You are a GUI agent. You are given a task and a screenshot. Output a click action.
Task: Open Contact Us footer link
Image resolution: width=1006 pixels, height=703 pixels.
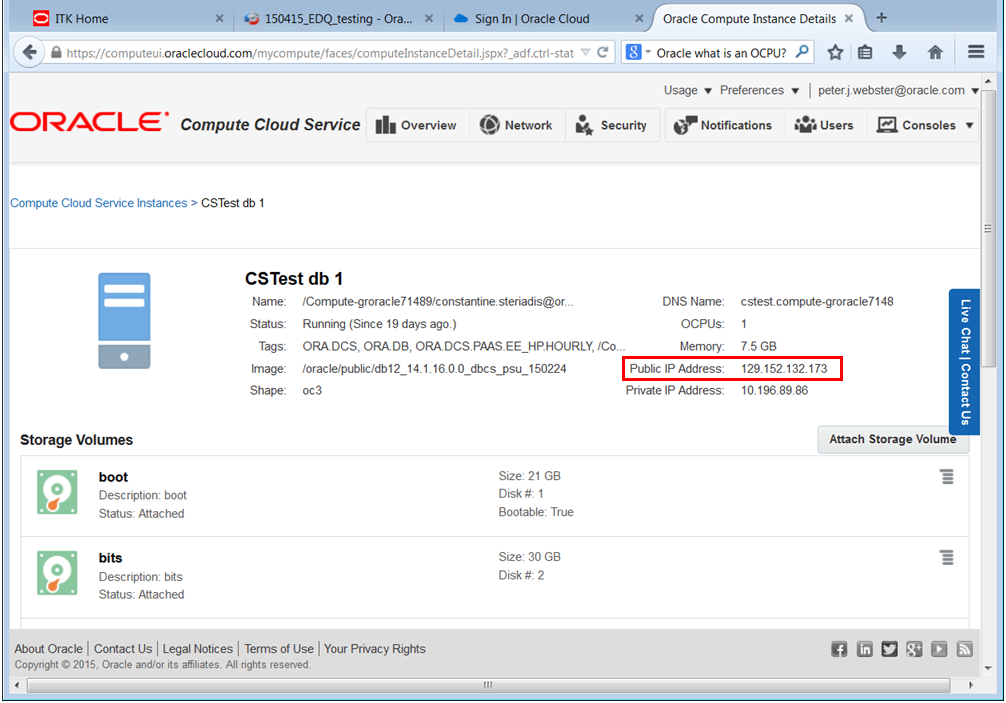point(123,648)
